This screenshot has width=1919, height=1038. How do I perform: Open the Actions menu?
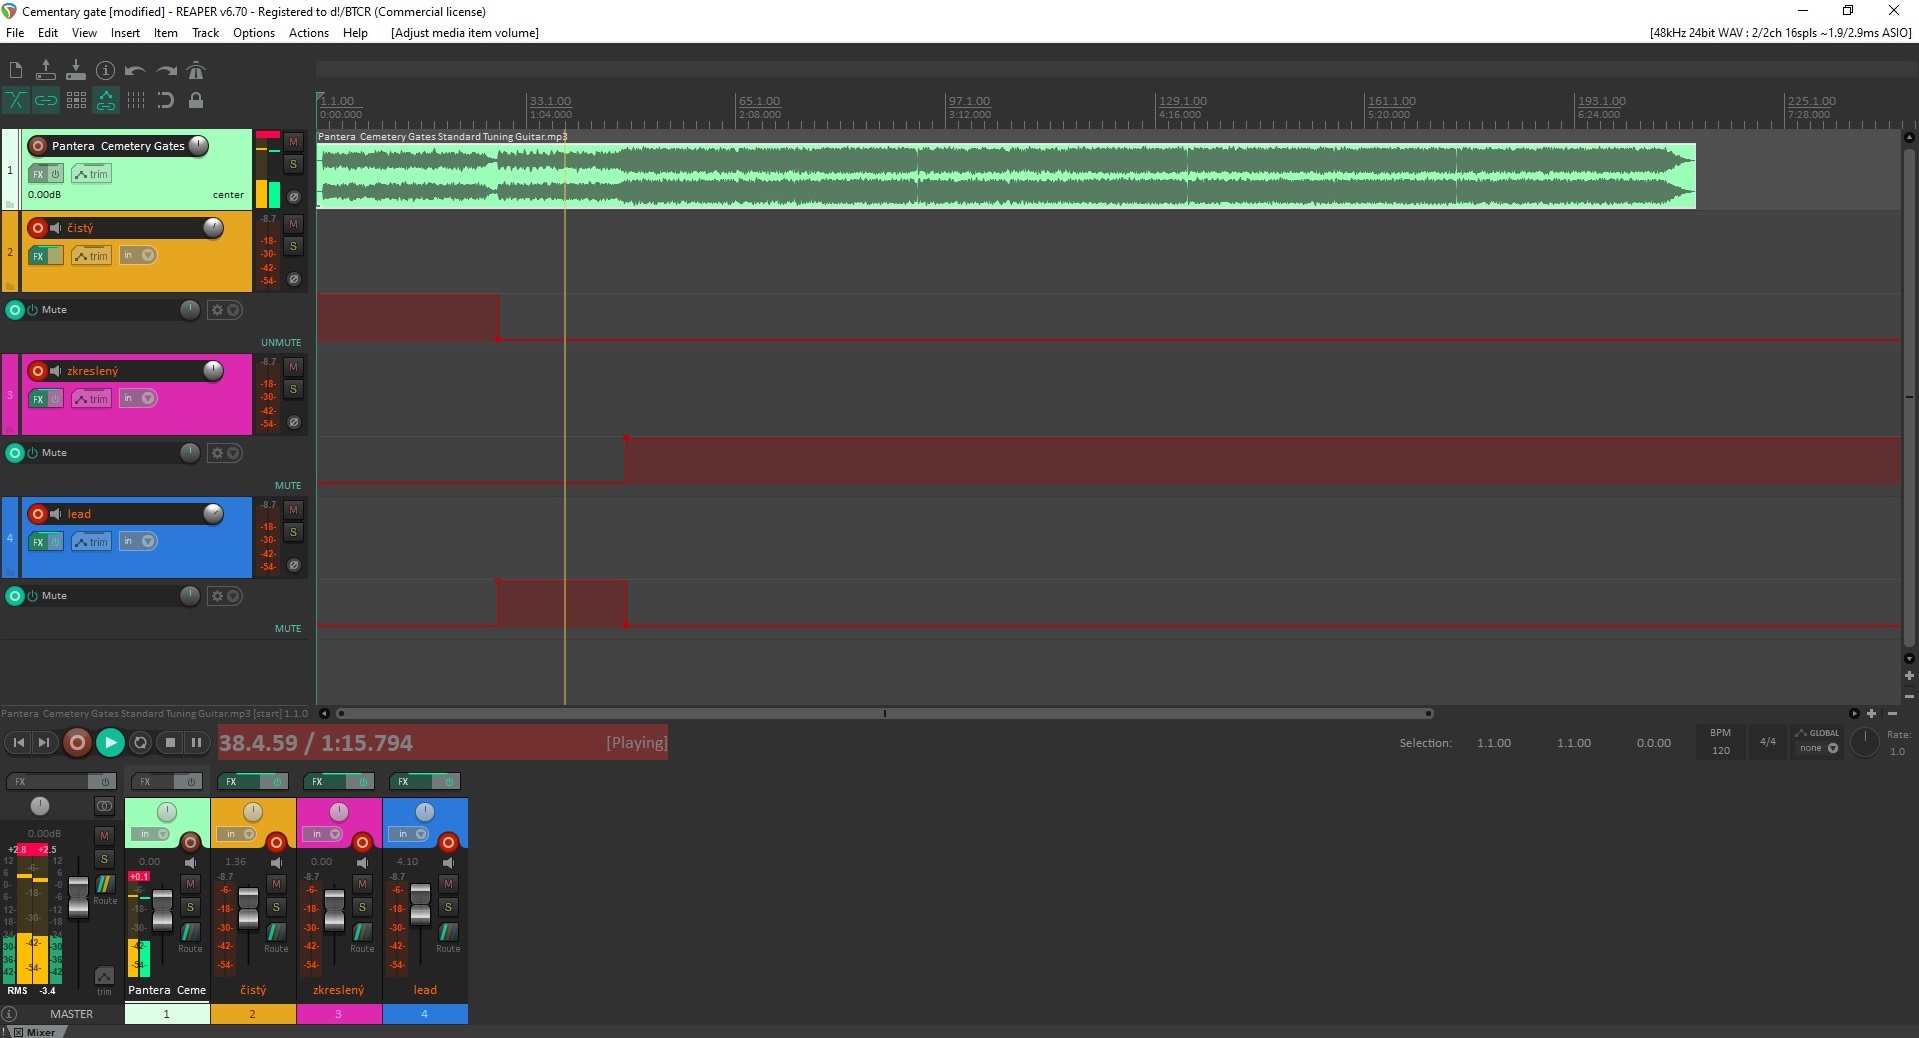(x=308, y=33)
